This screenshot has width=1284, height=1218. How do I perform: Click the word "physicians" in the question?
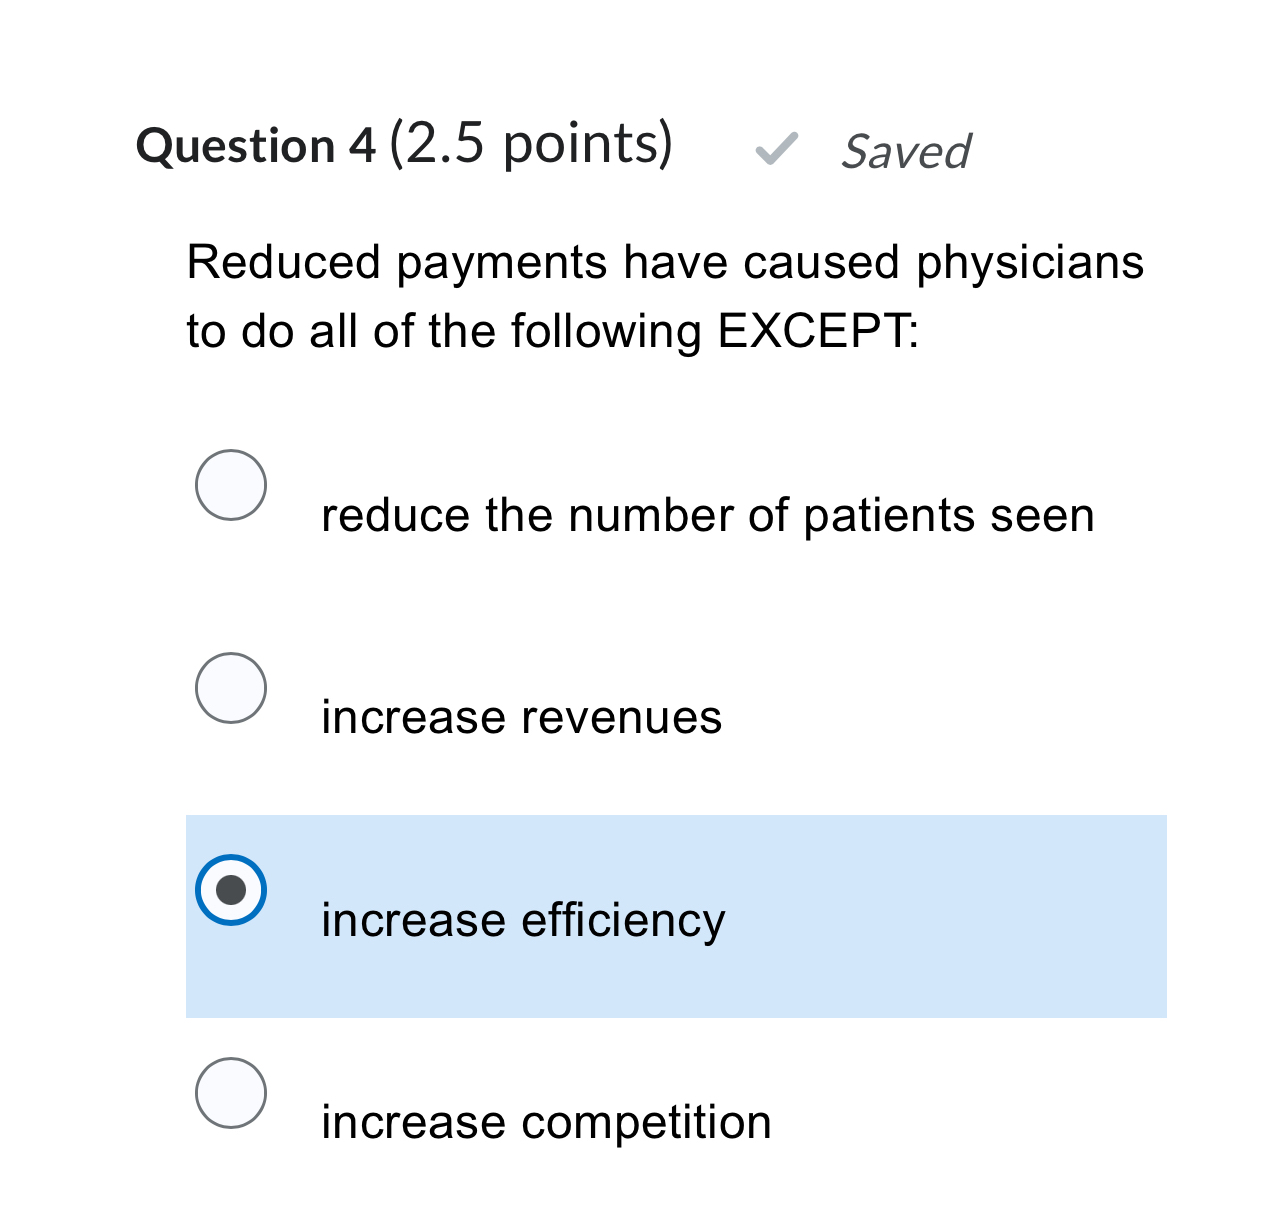(x=1030, y=263)
